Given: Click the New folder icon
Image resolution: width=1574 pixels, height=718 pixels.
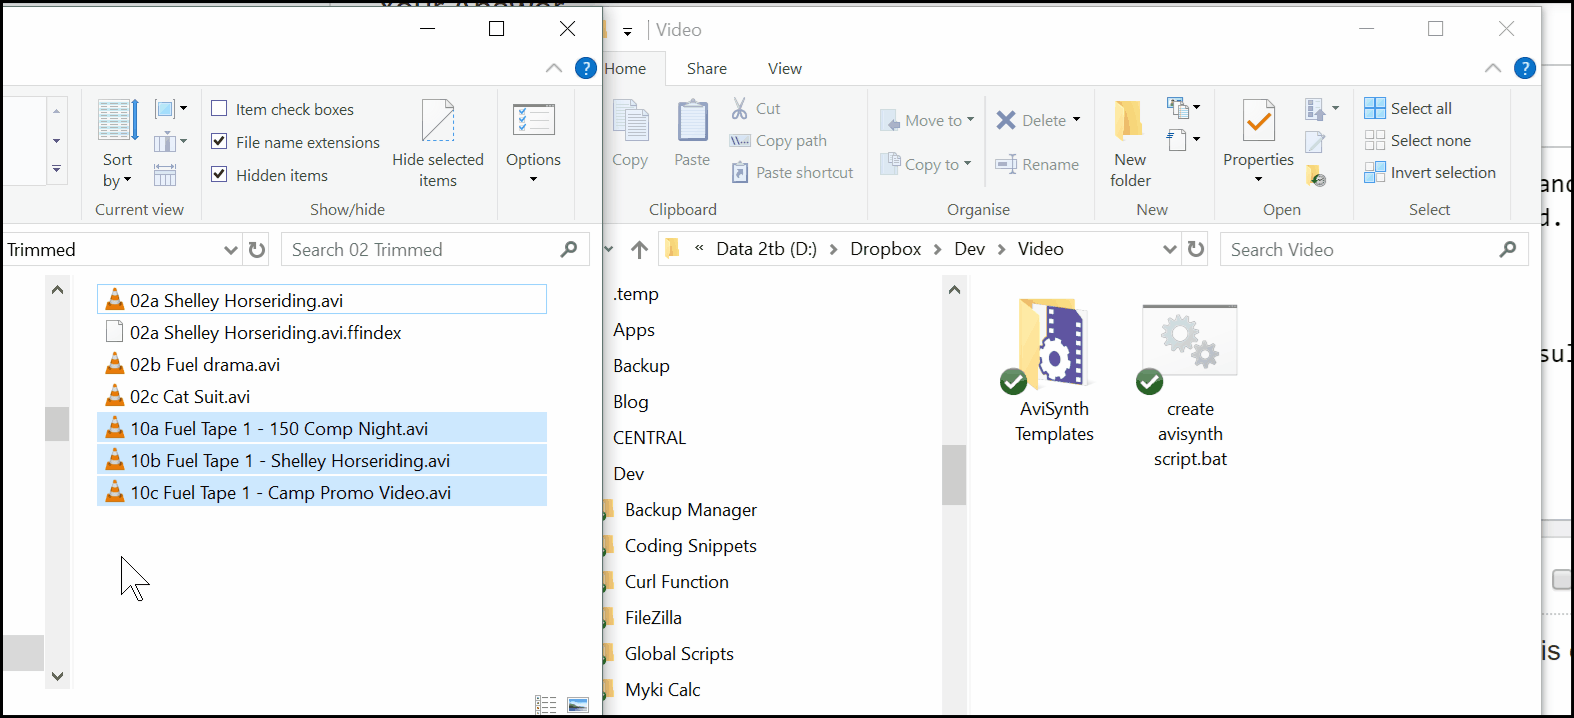Looking at the screenshot, I should pos(1130,120).
